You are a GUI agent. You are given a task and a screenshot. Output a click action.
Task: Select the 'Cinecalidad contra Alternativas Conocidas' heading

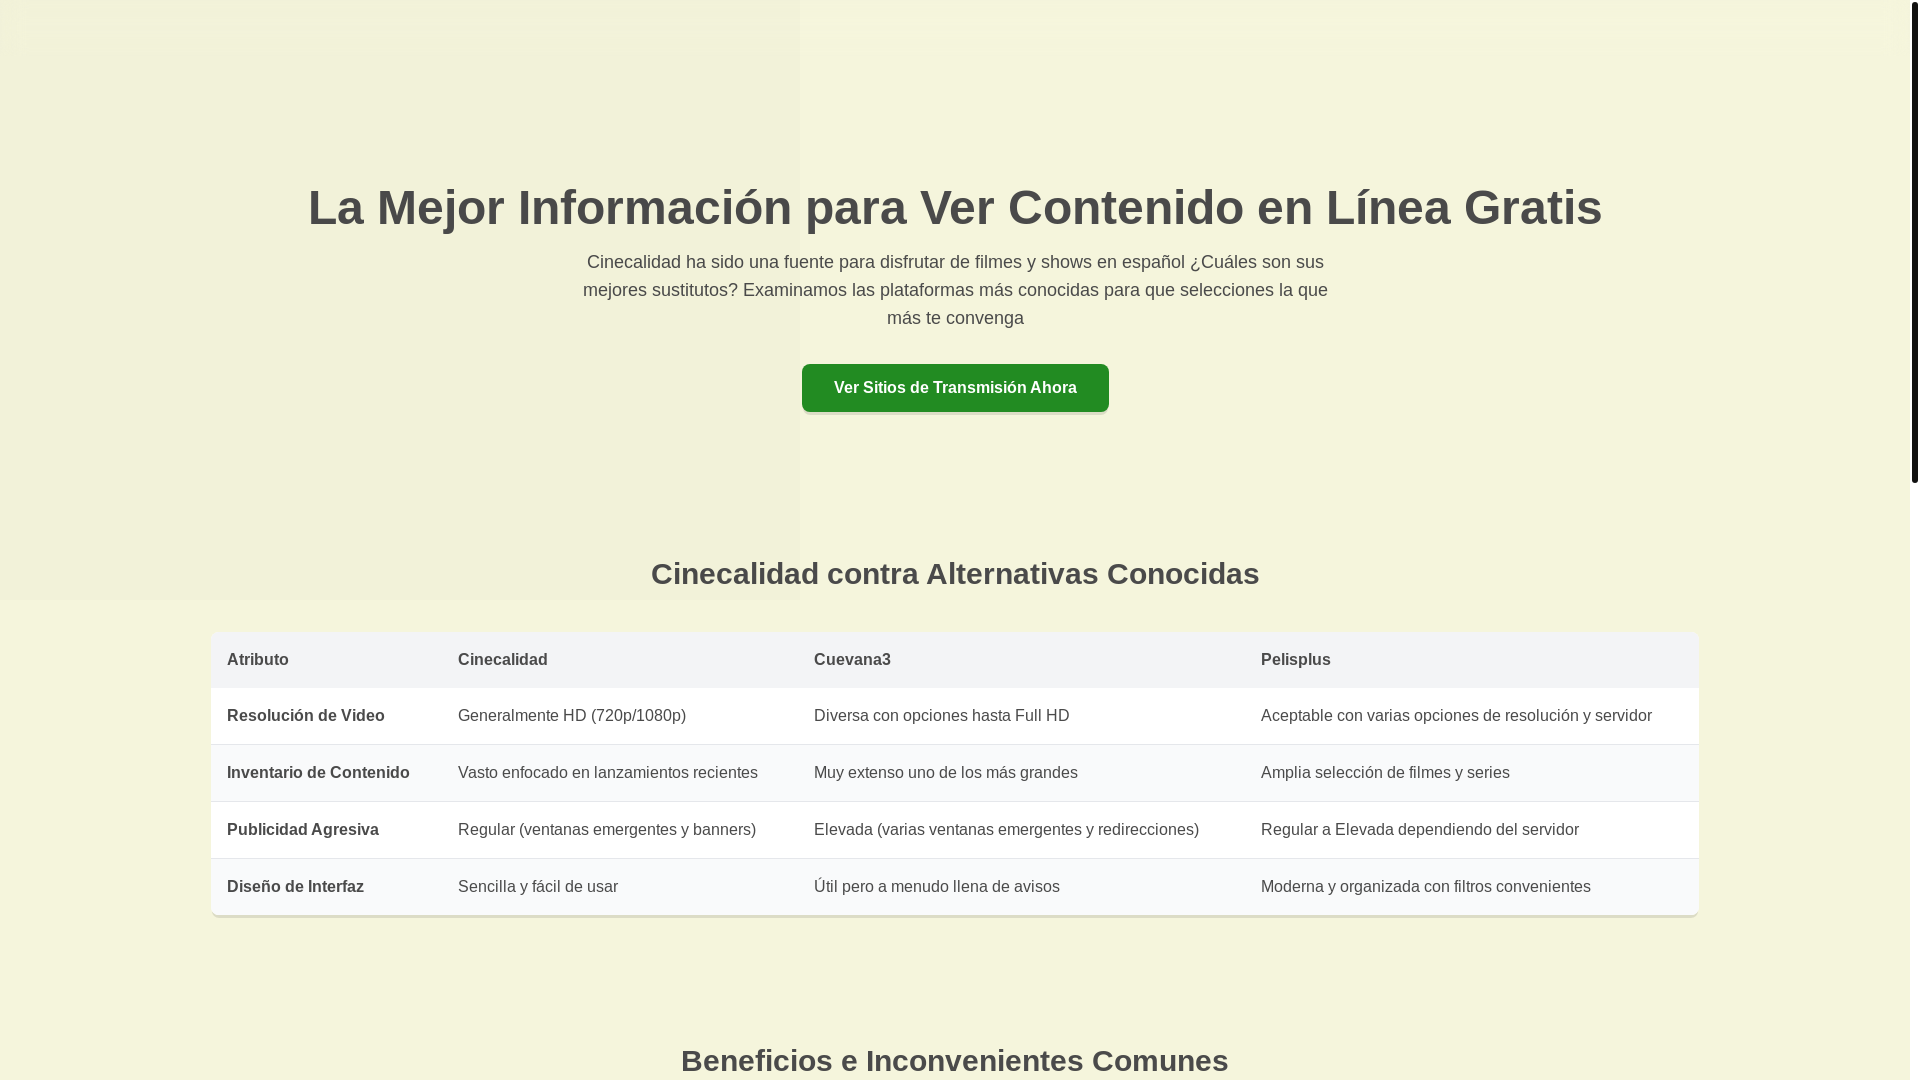click(955, 574)
